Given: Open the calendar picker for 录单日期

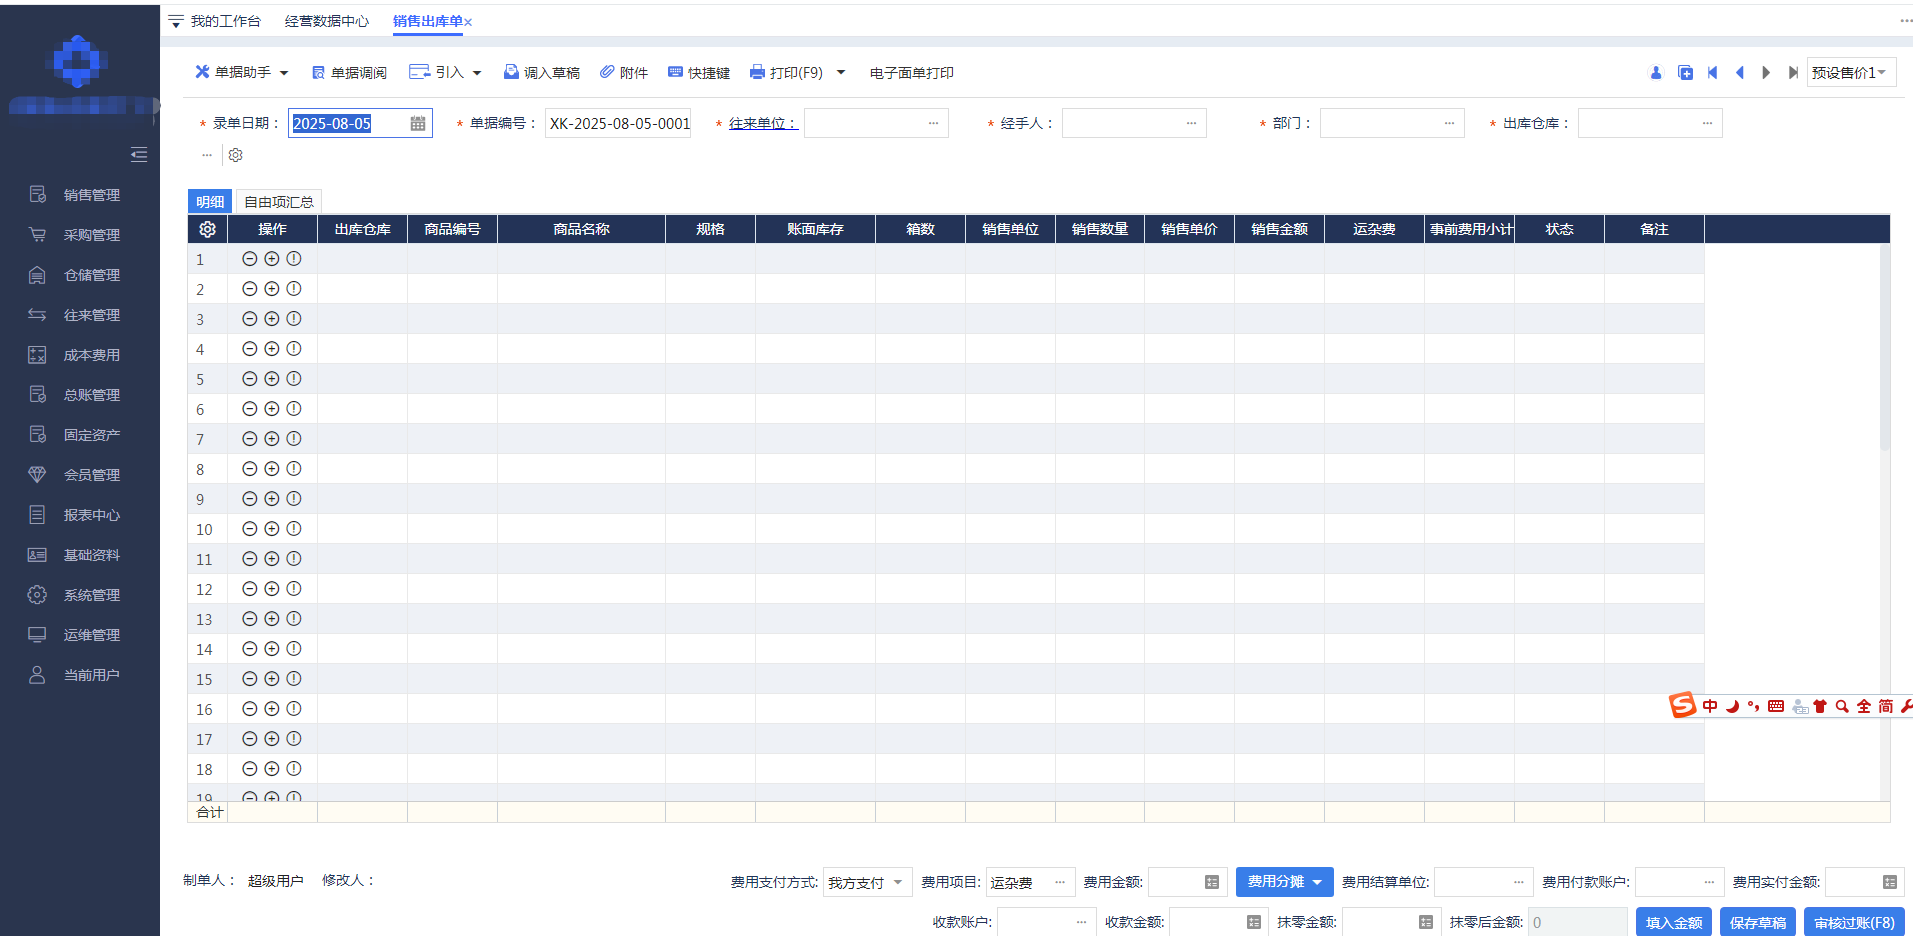Looking at the screenshot, I should 418,123.
